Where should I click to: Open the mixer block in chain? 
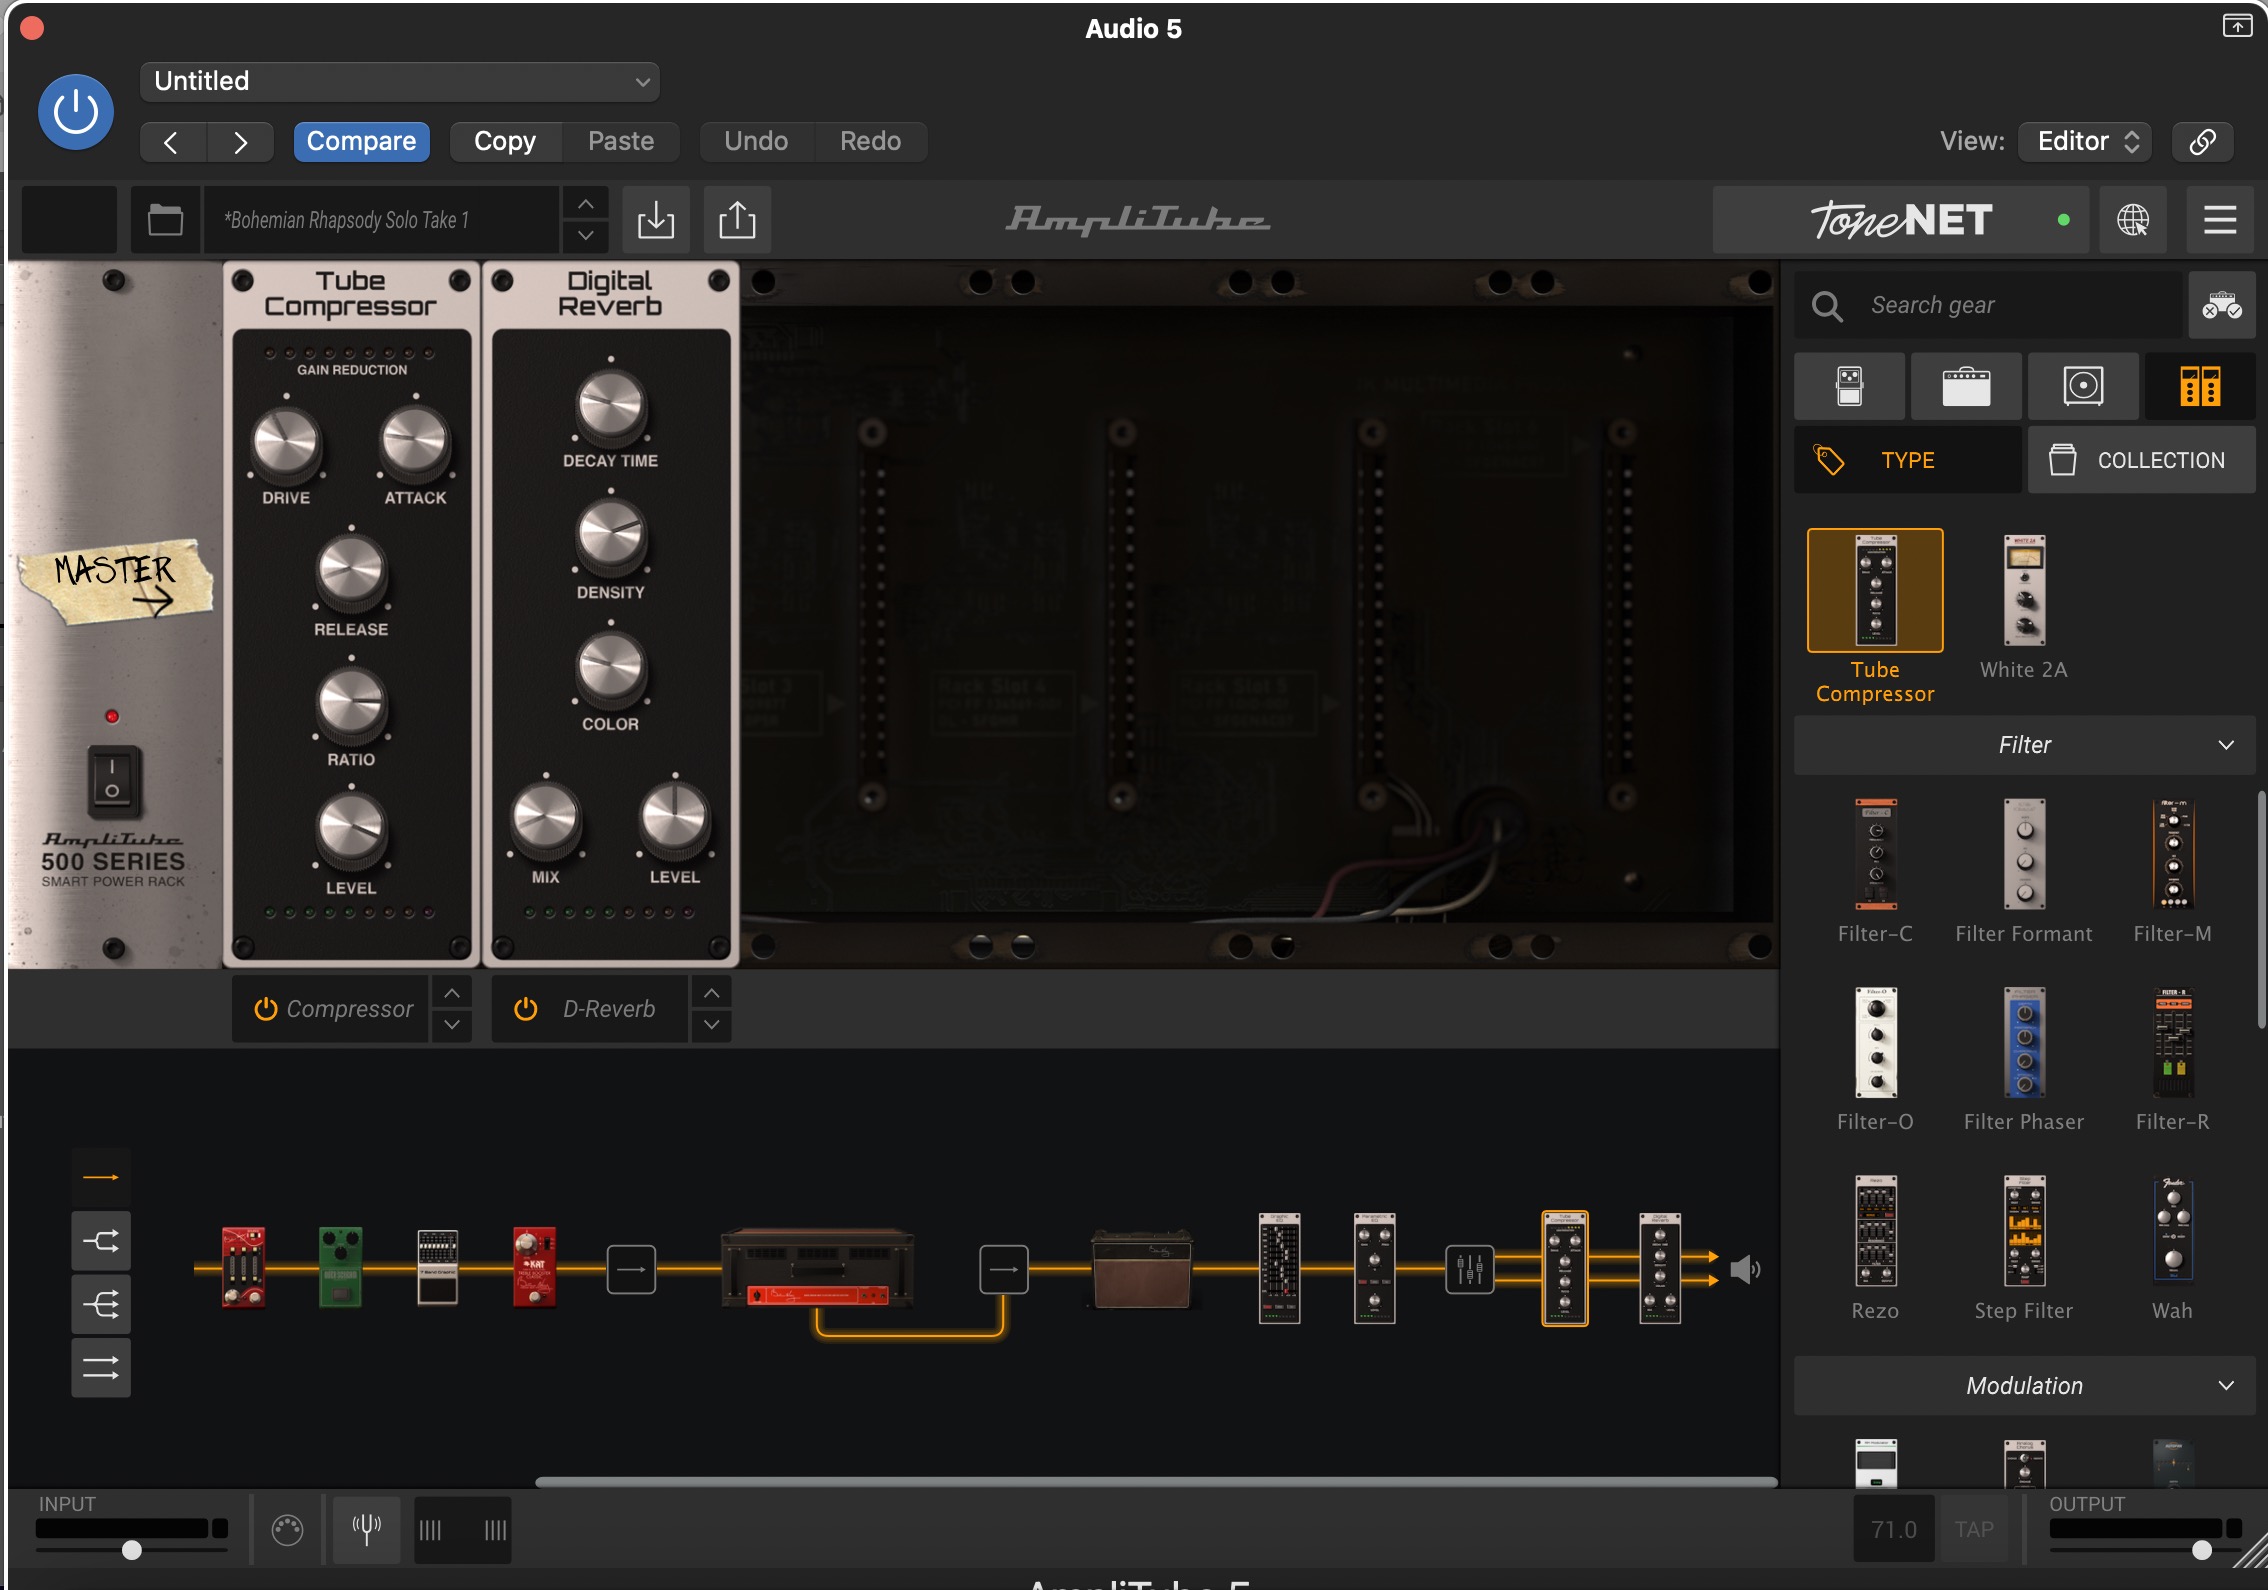[x=1469, y=1270]
